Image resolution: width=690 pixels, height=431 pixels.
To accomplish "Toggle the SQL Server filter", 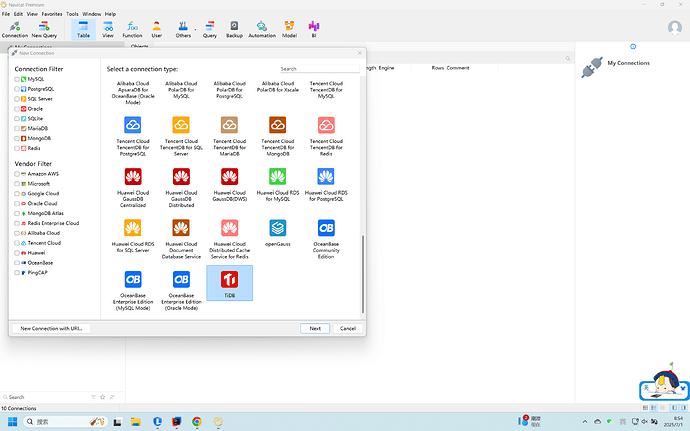I will click(x=17, y=99).
